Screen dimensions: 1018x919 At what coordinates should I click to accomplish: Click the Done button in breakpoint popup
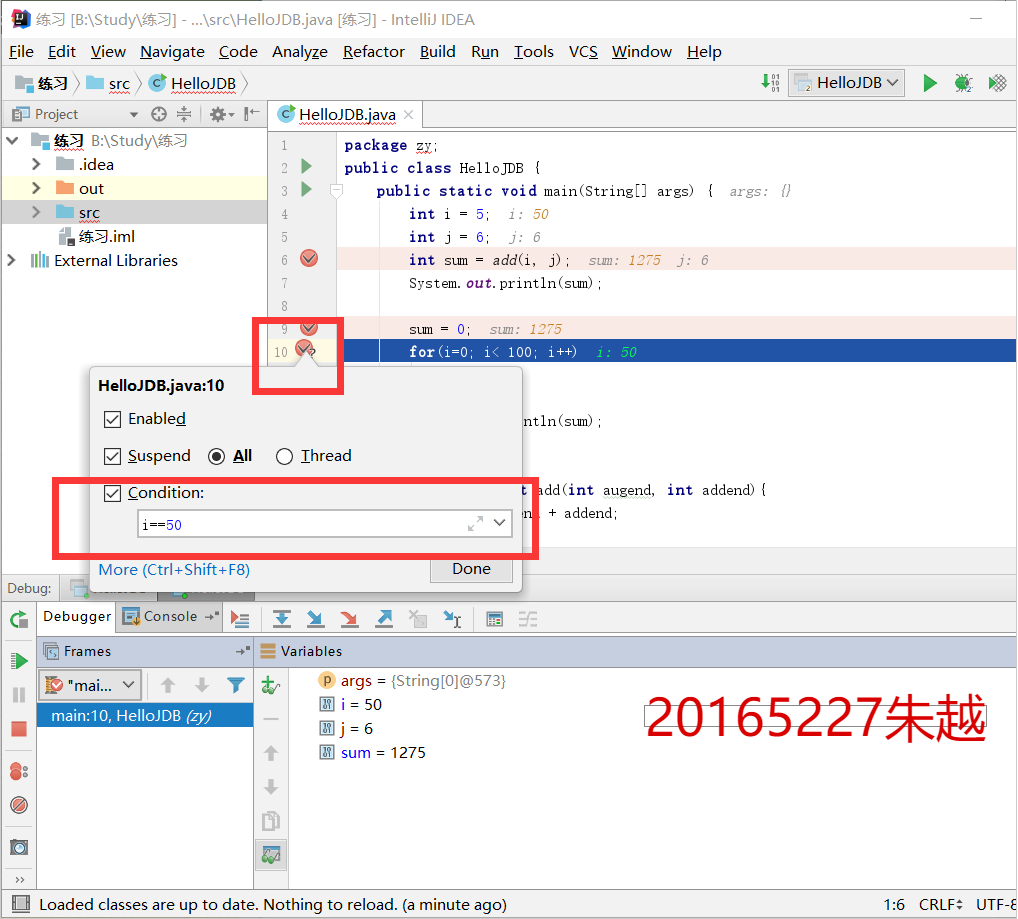[x=471, y=569]
